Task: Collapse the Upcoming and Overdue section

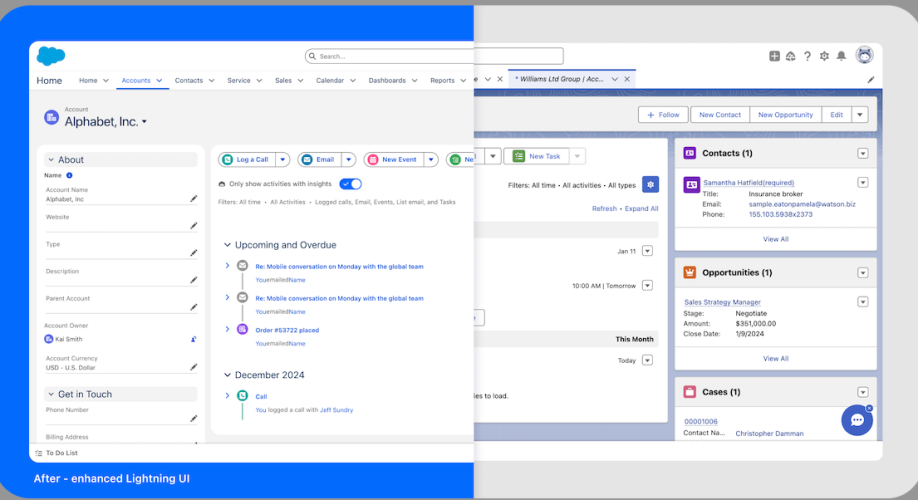Action: [227, 245]
